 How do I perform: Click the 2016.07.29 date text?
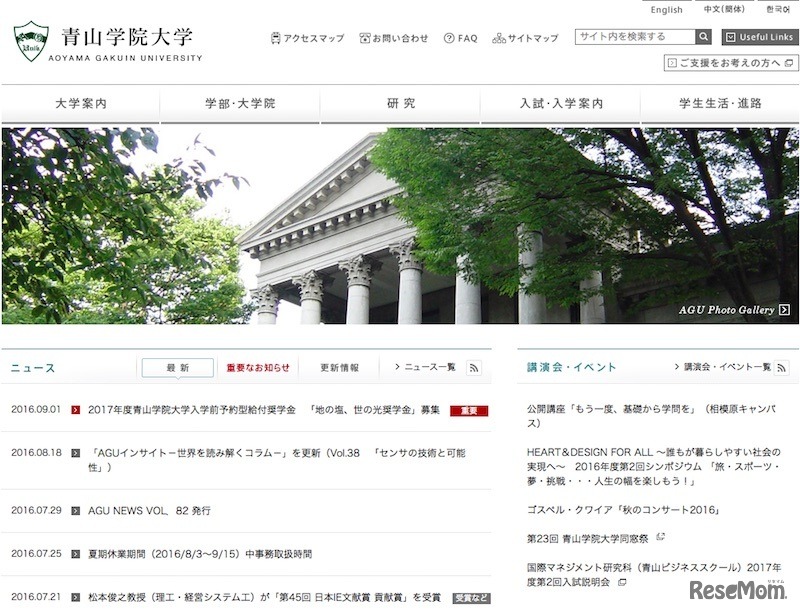36,510
